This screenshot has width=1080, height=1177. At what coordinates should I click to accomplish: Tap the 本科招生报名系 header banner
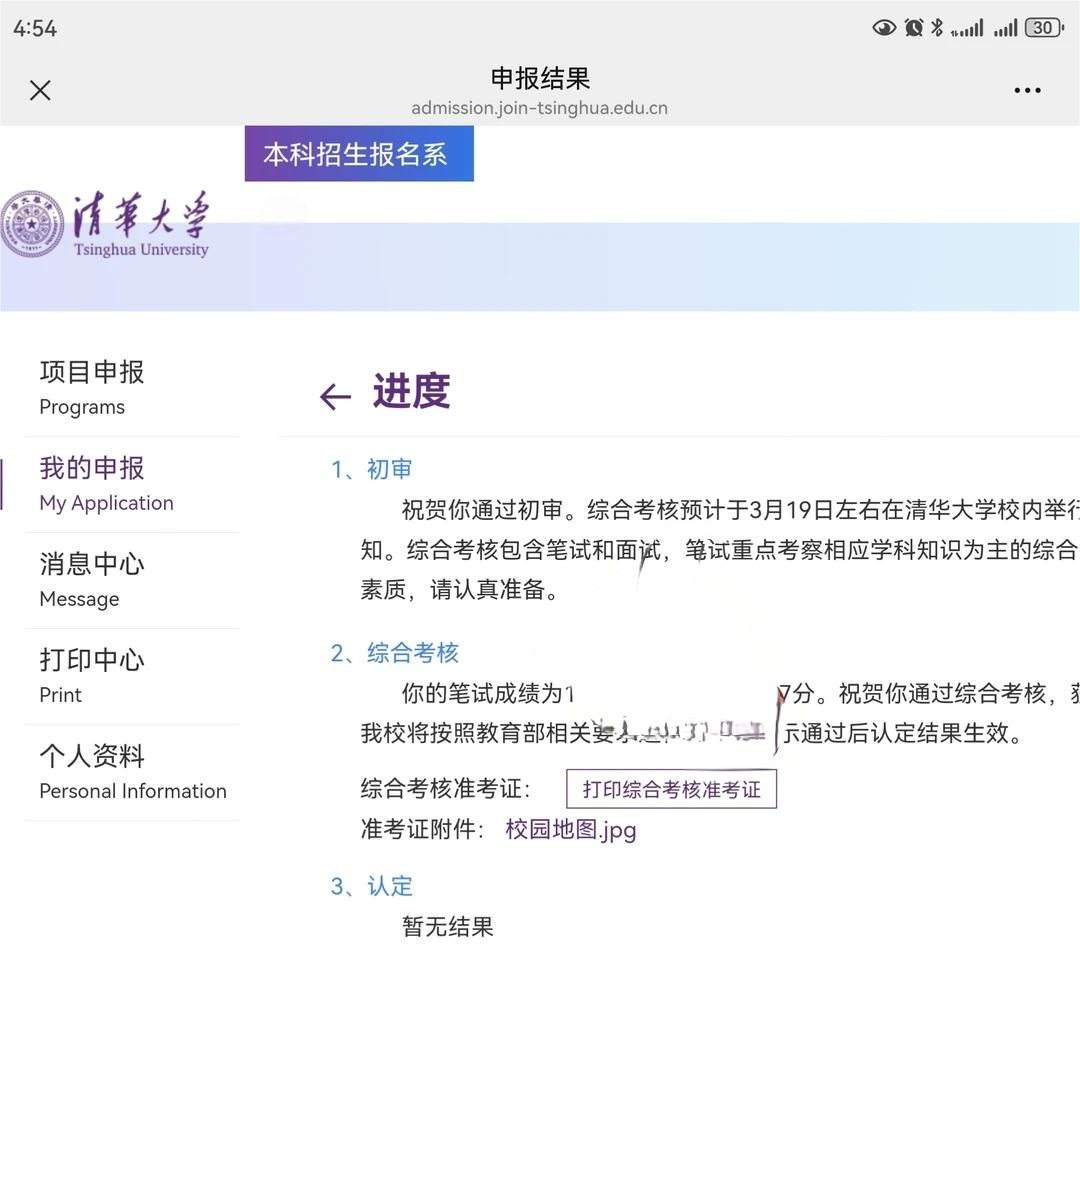[358, 154]
